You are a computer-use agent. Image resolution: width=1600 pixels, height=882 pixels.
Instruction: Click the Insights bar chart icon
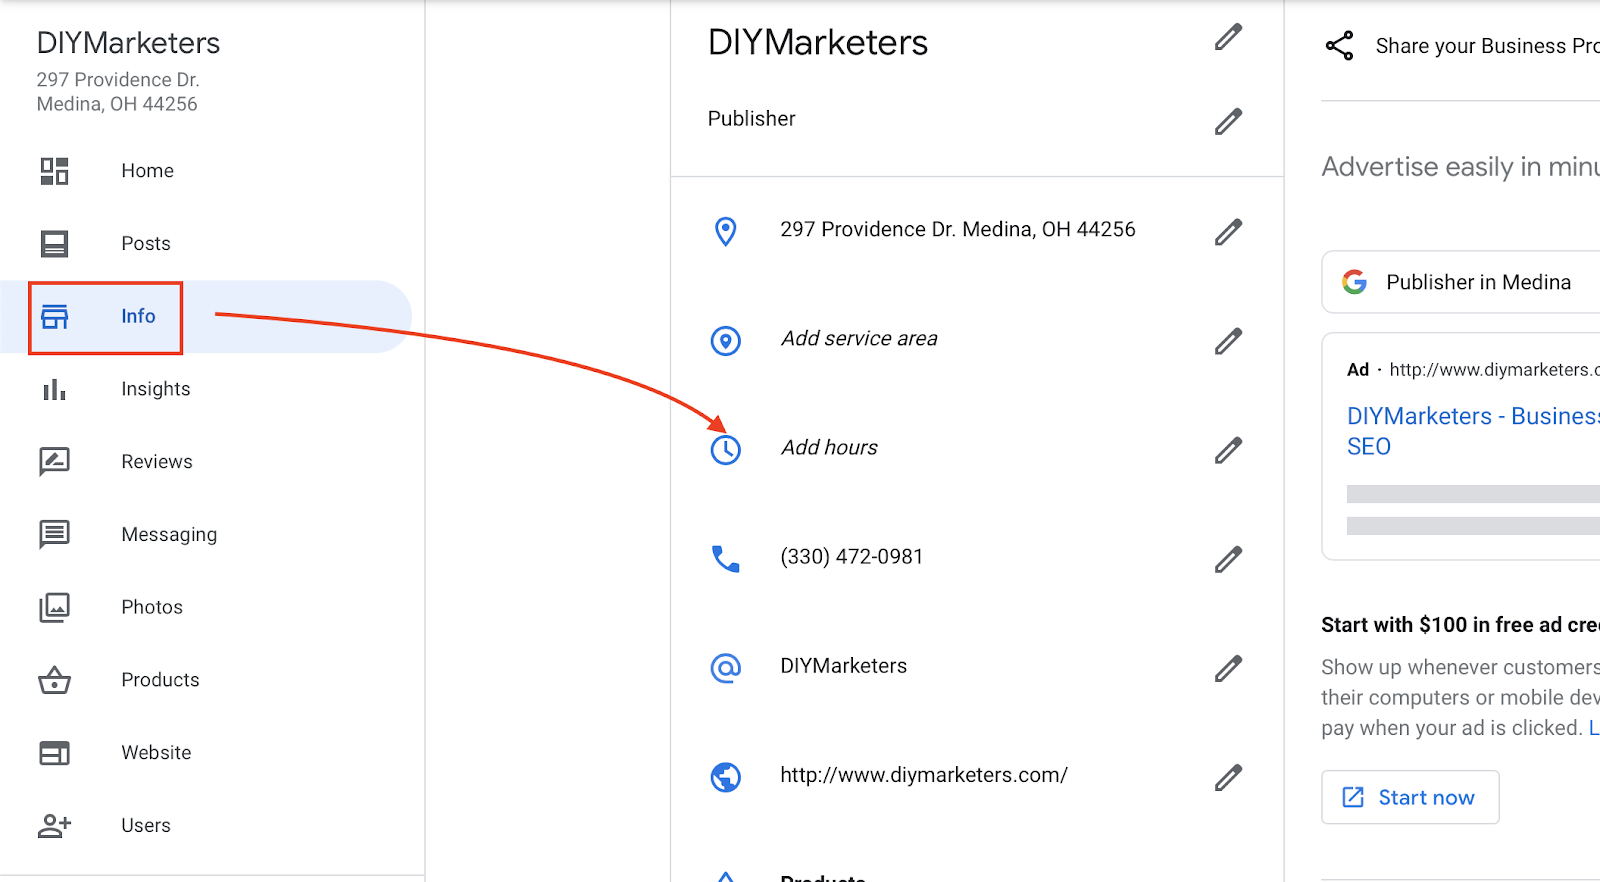54,389
